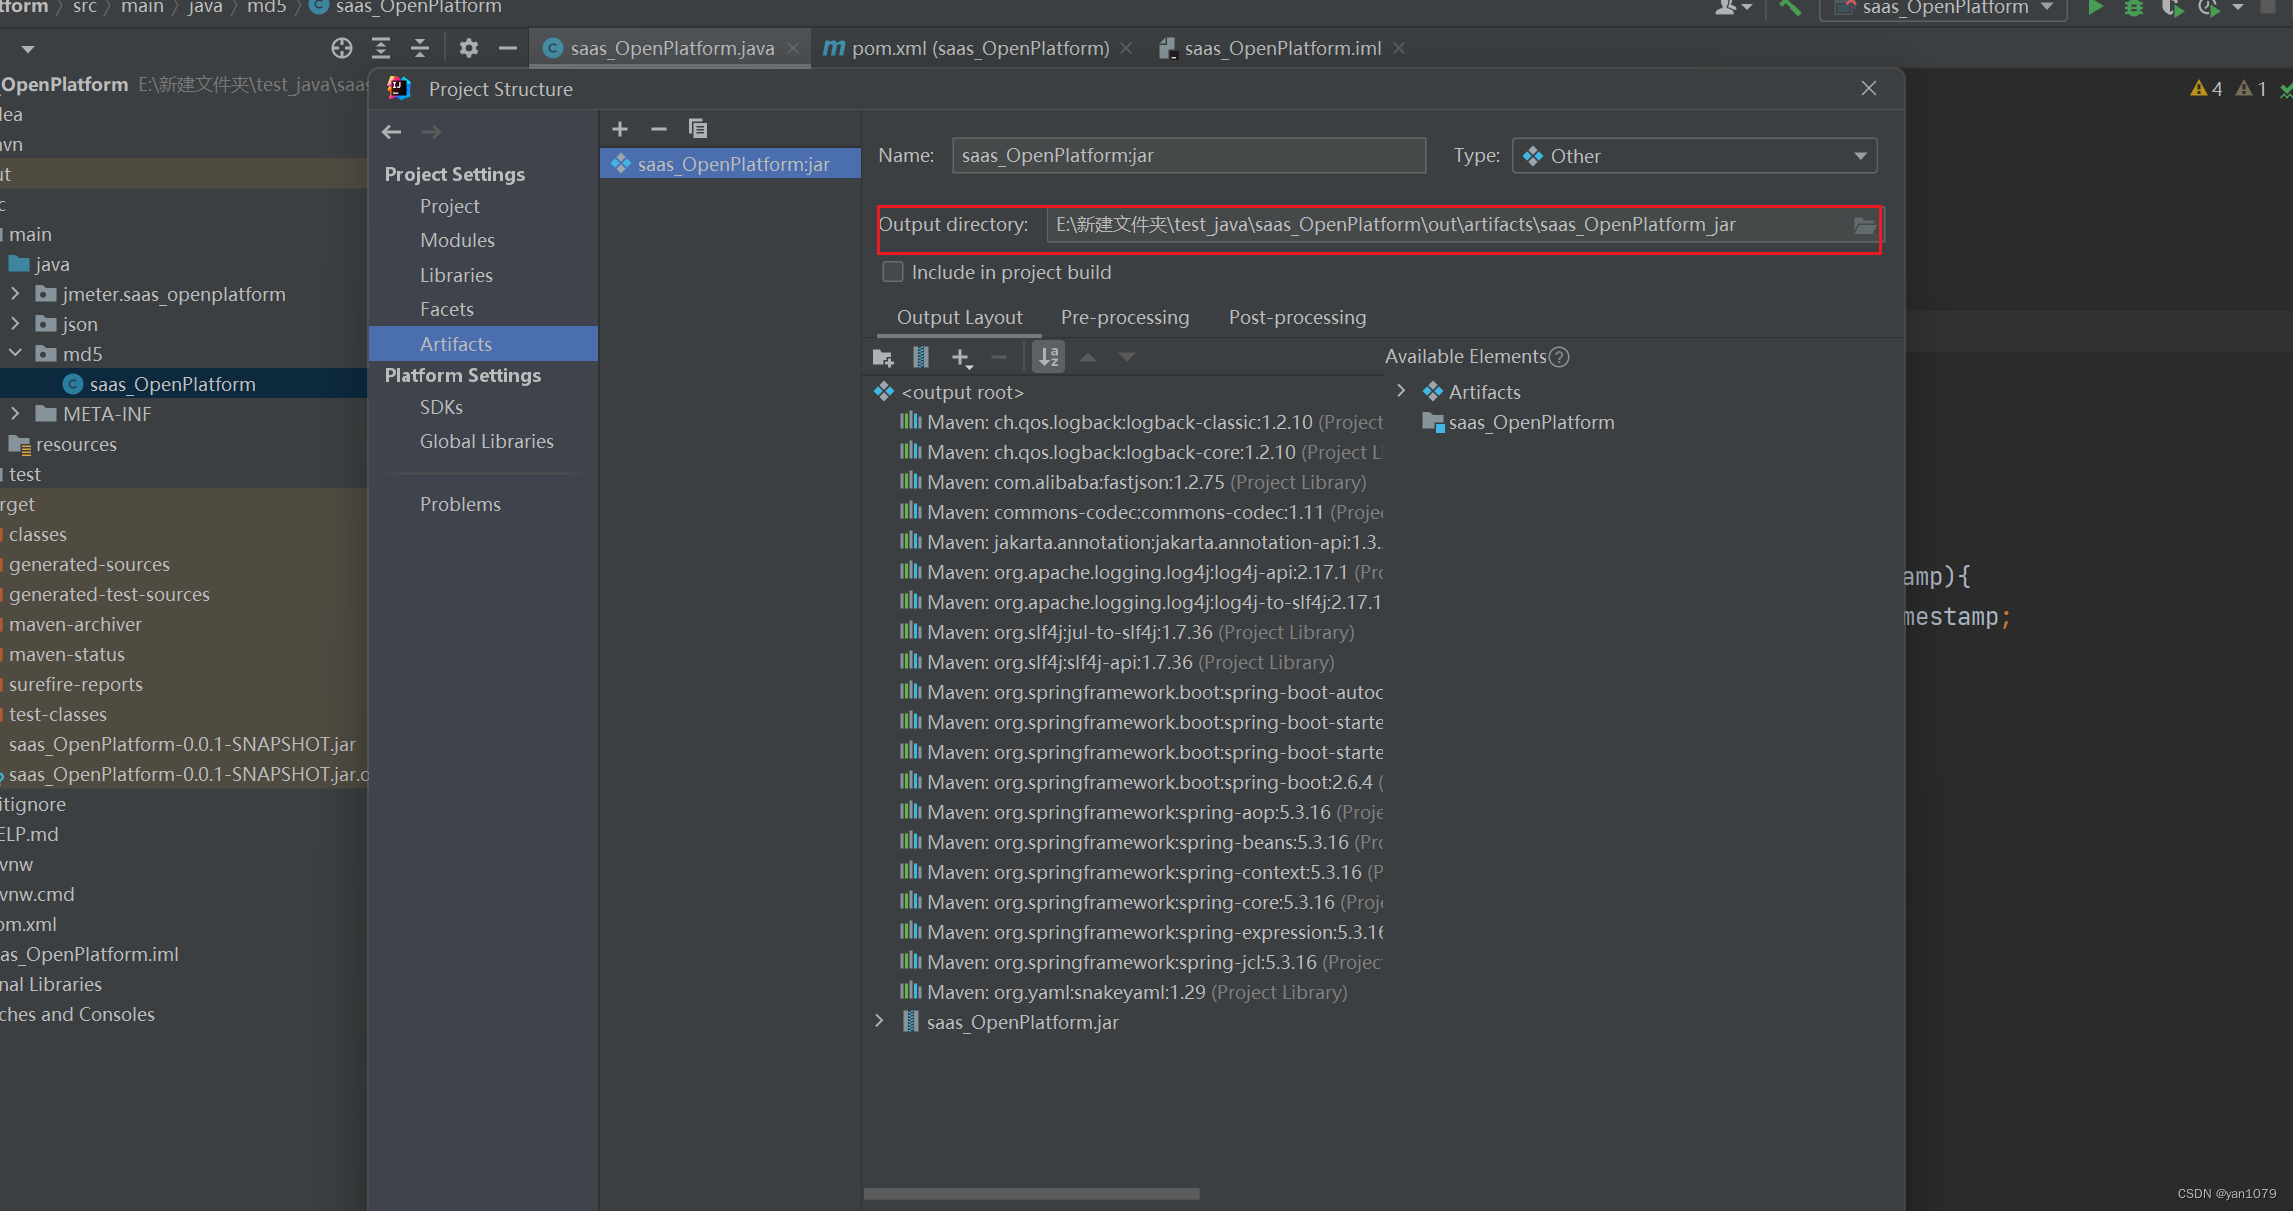Run the application with the green play icon

tap(2097, 8)
